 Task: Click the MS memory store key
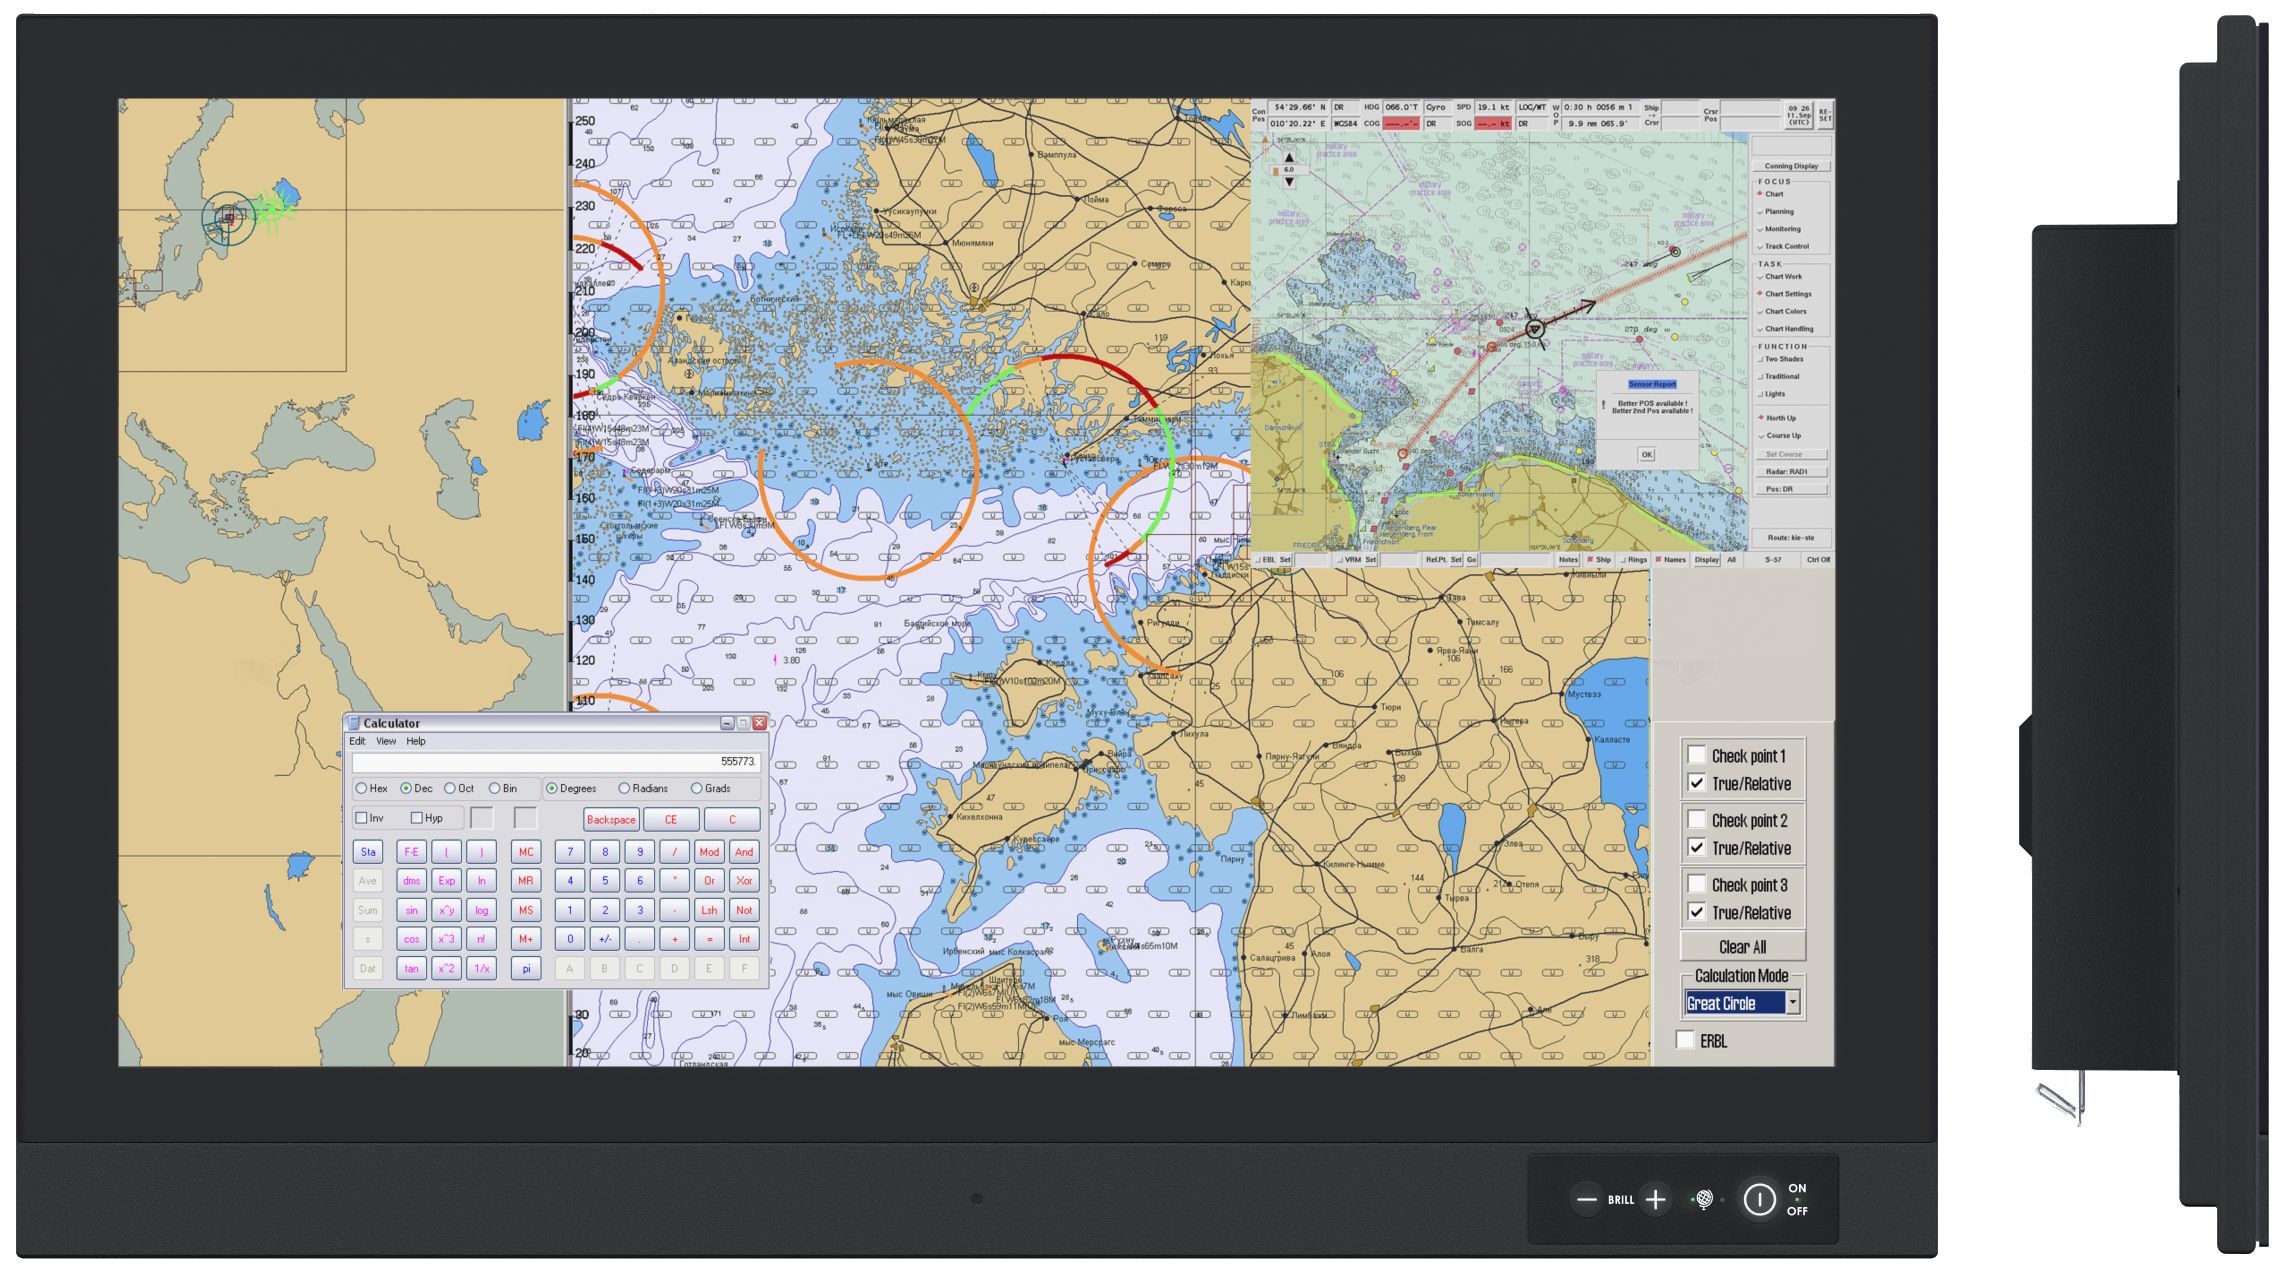click(x=526, y=910)
